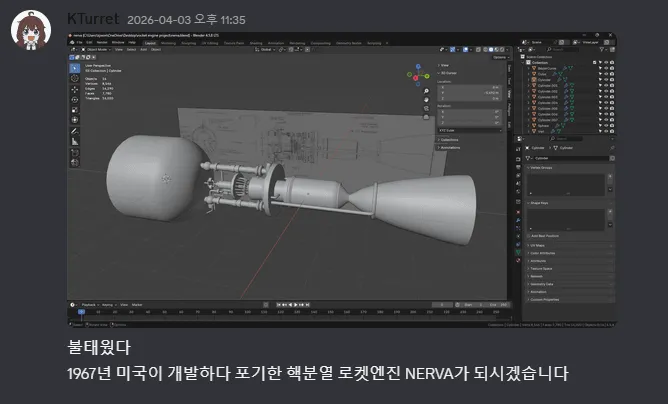The image size is (668, 404).
Task: Expand the View section in sidebar
Action: (443, 65)
